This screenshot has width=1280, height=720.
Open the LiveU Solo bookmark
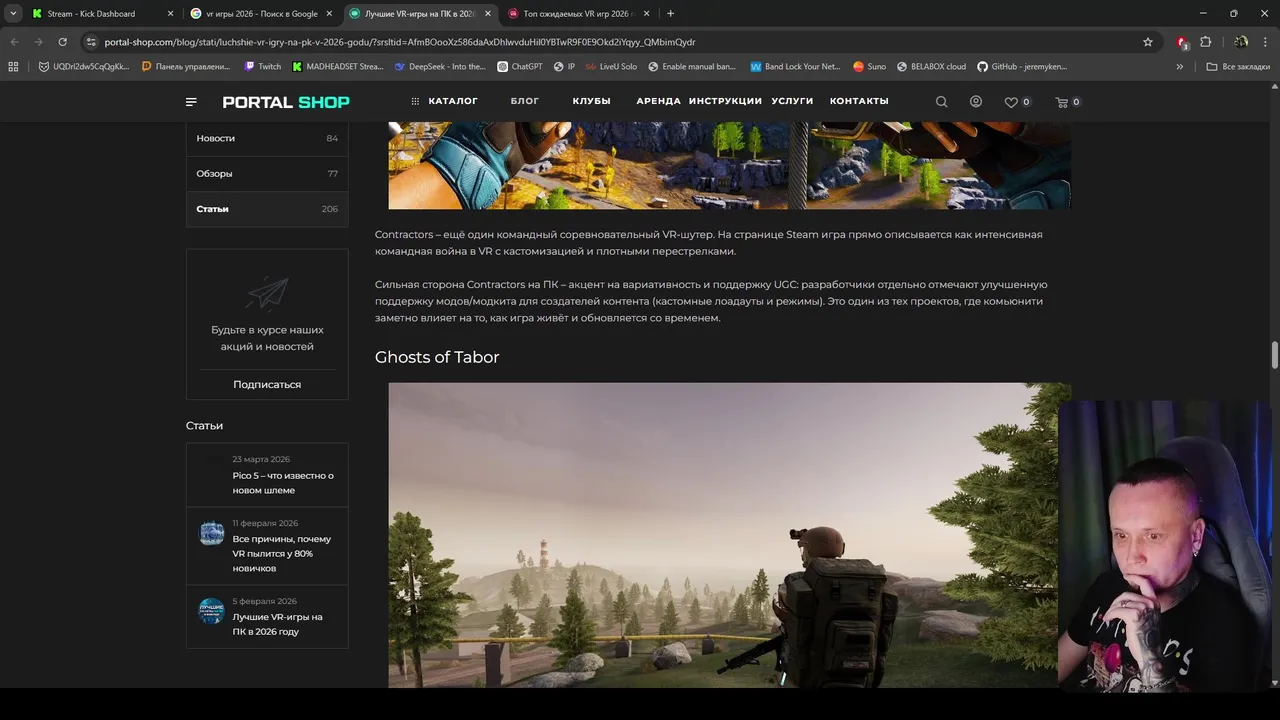click(x=611, y=67)
